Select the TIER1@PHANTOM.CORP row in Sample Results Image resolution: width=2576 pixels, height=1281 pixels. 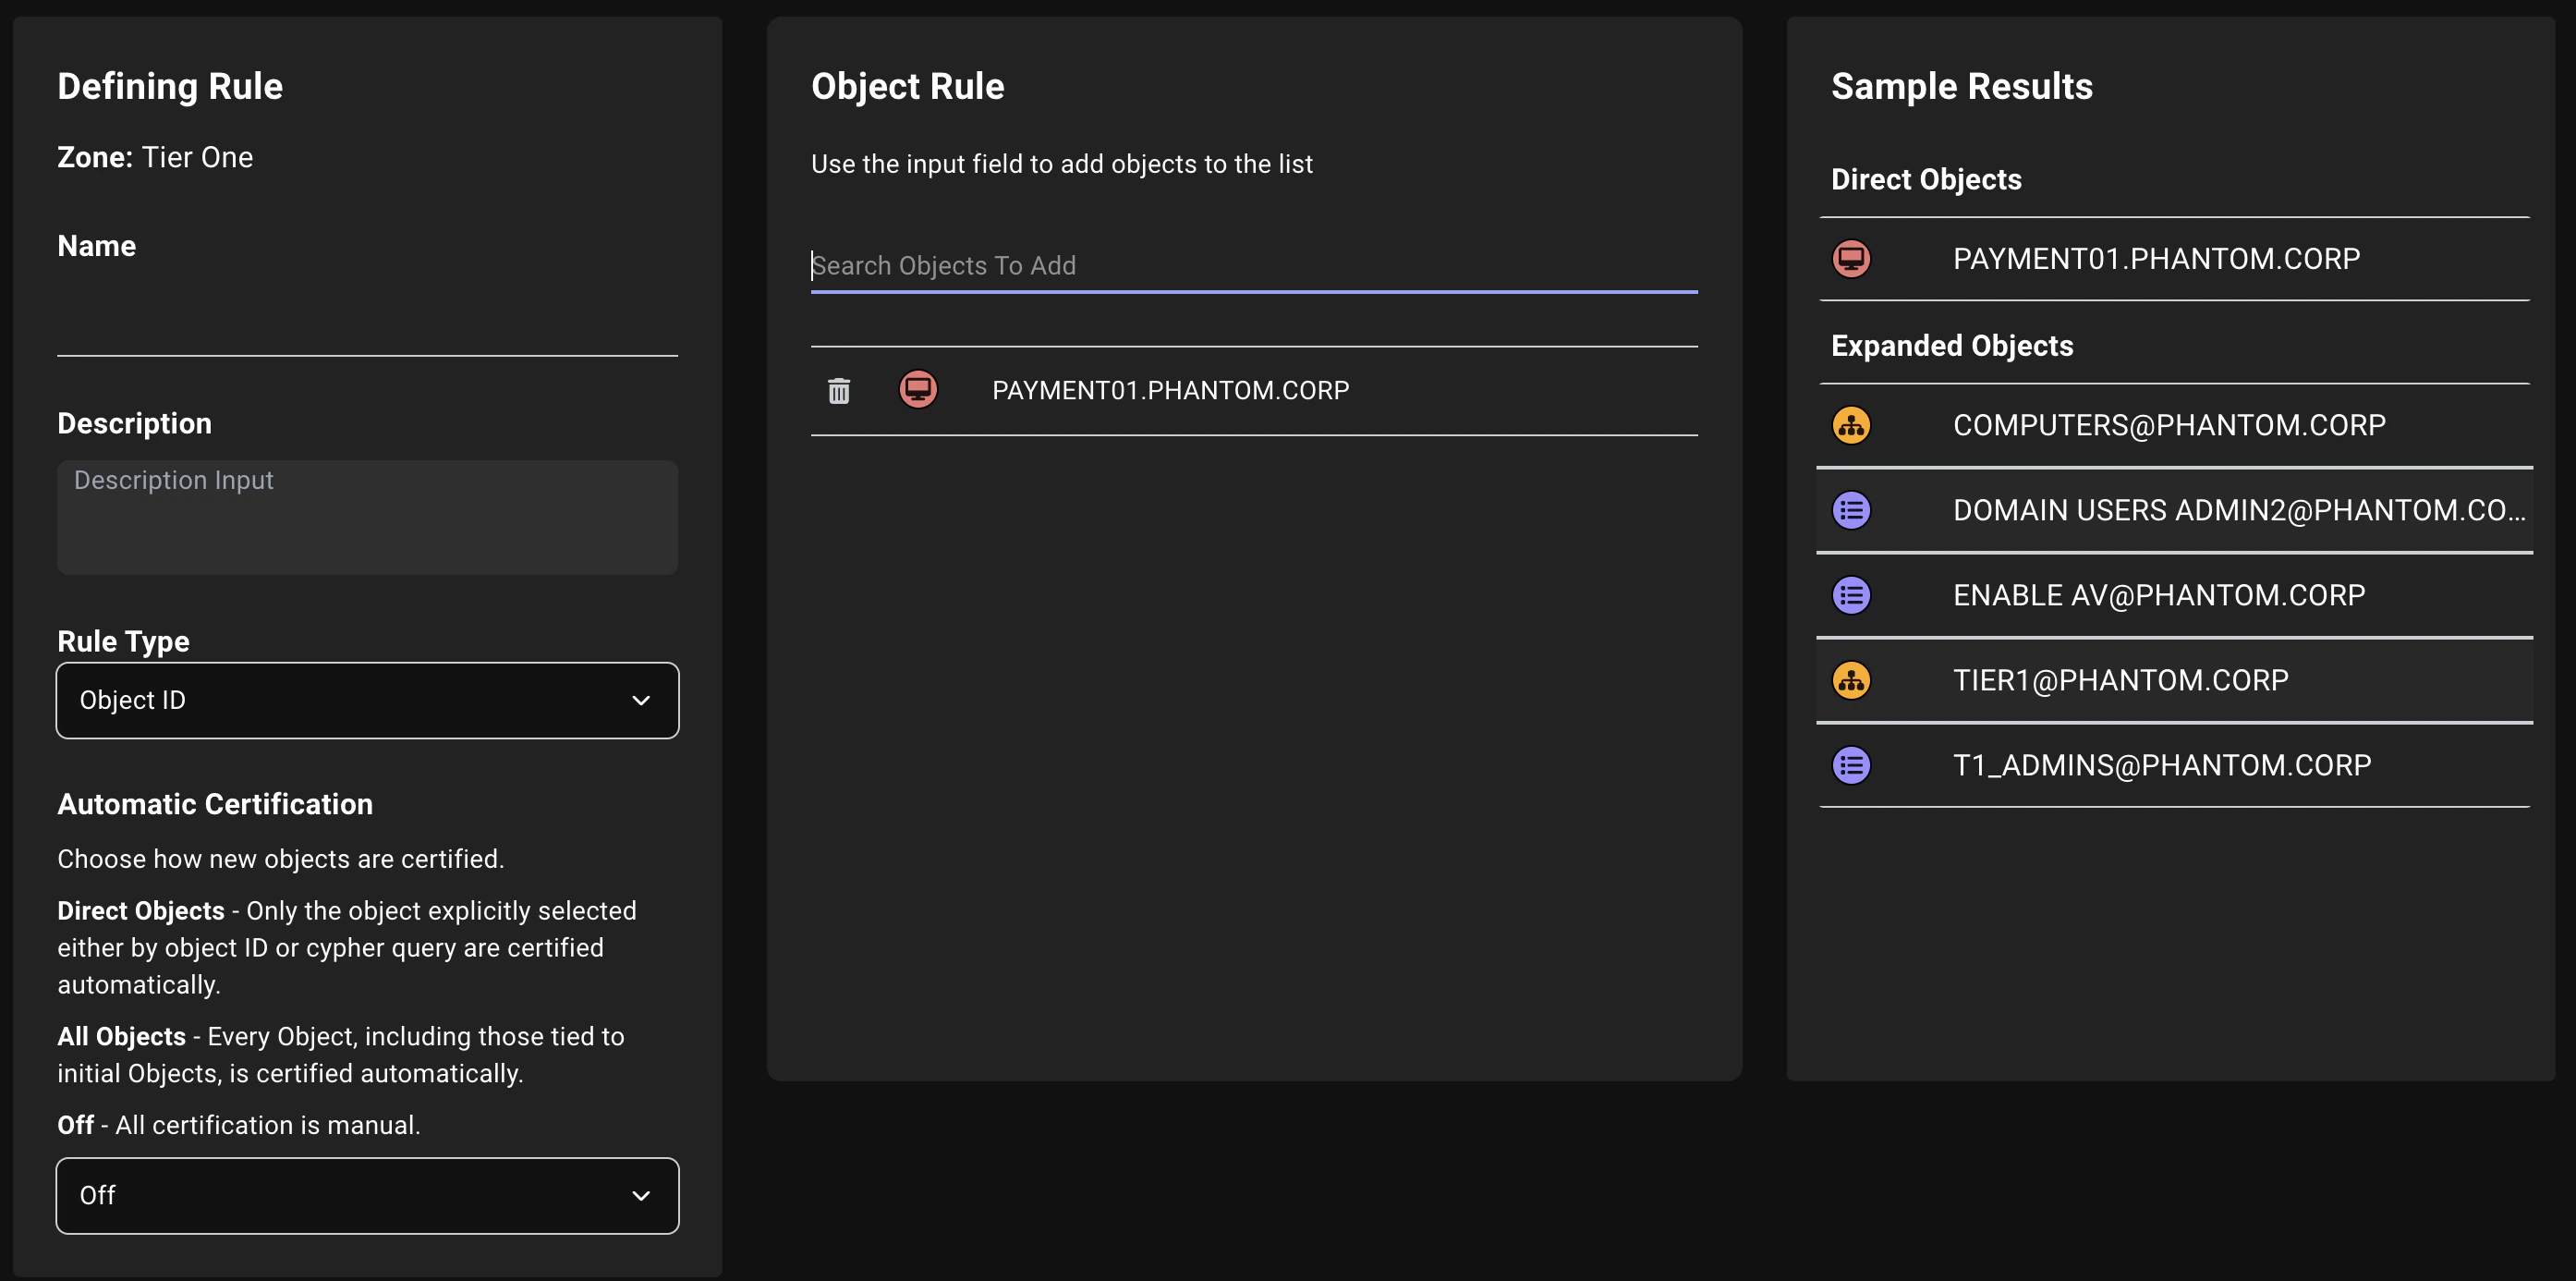click(x=2120, y=679)
